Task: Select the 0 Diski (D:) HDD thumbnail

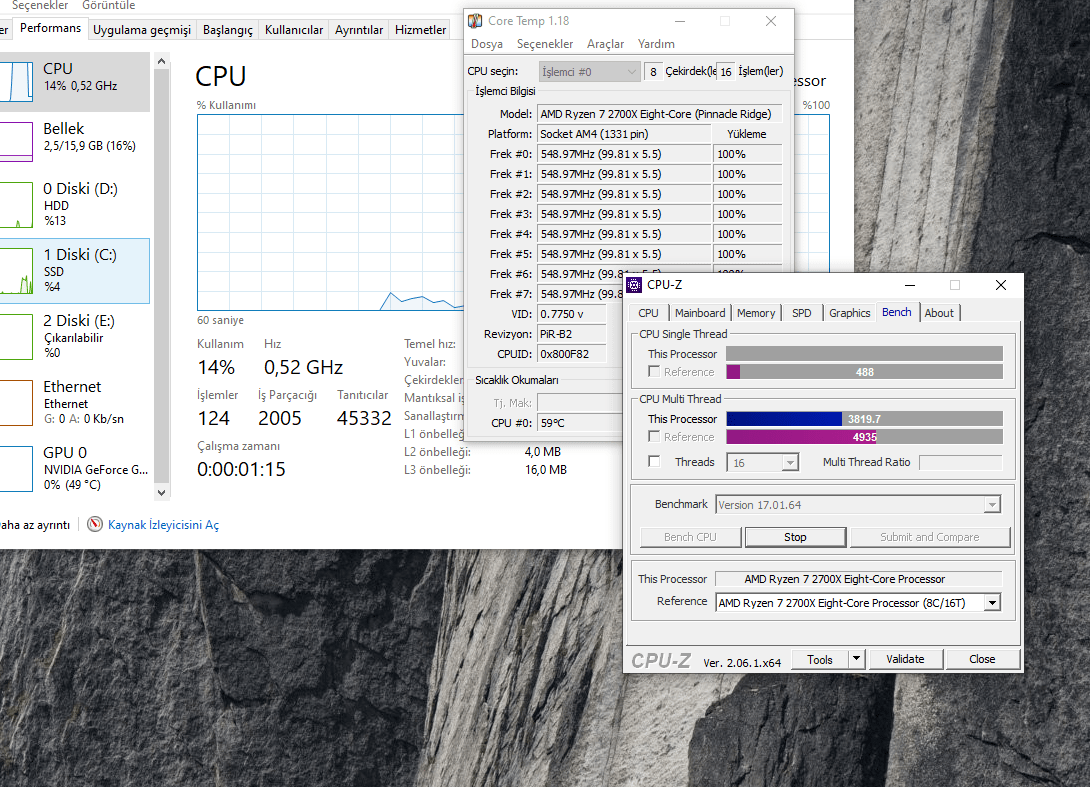Action: (16, 205)
